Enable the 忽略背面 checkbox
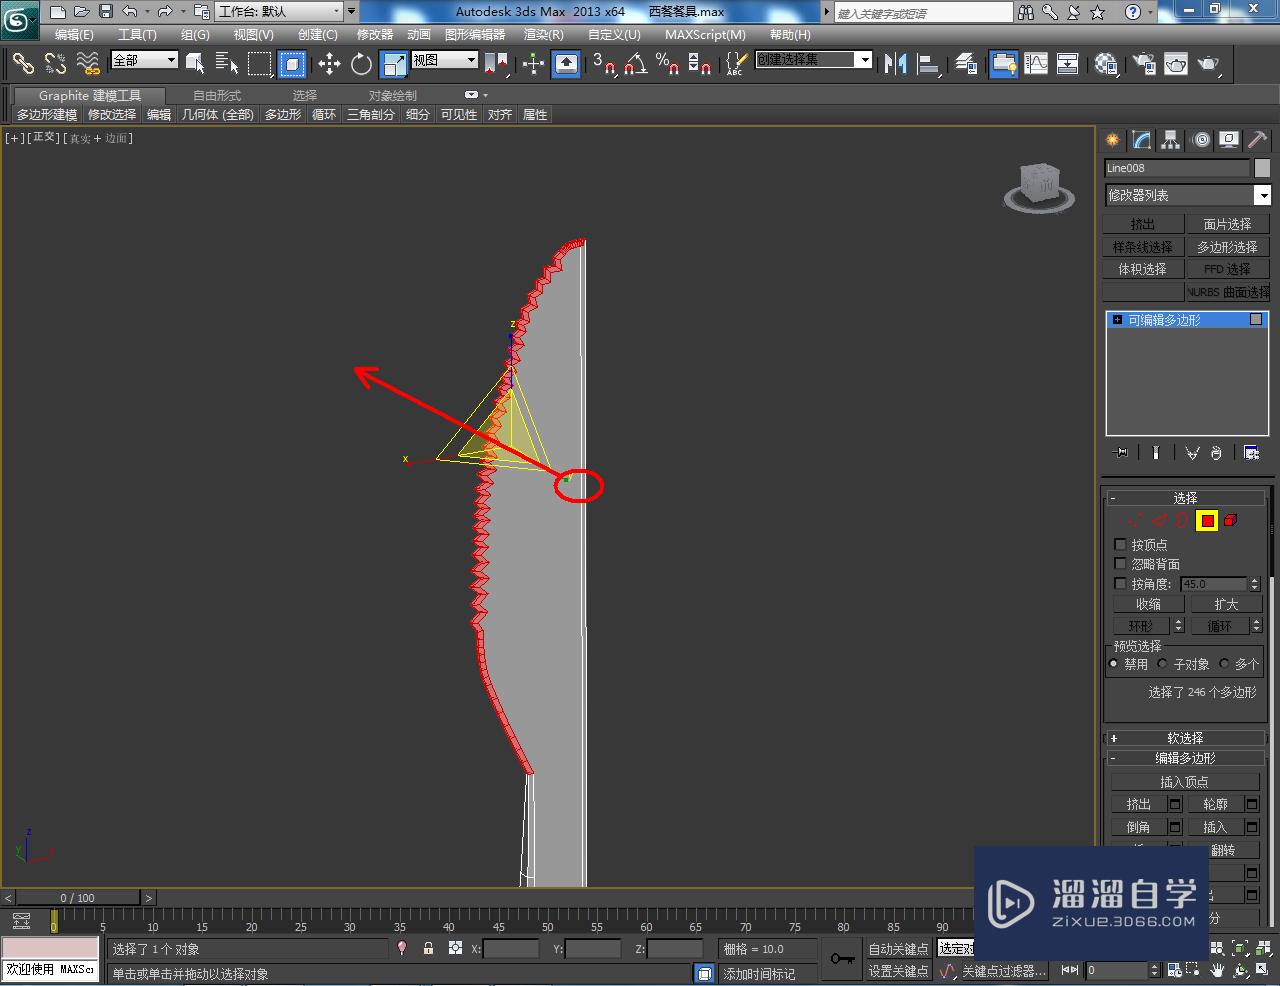 point(1120,564)
